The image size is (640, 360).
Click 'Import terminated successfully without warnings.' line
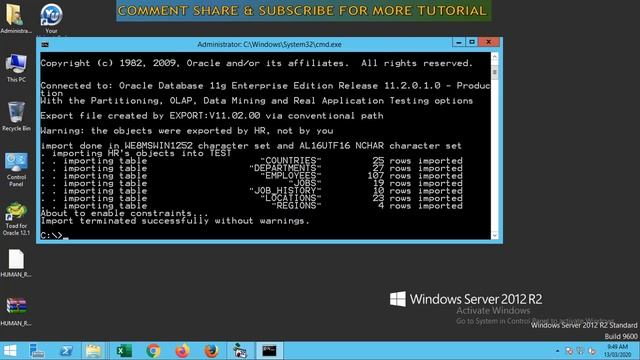tap(175, 221)
